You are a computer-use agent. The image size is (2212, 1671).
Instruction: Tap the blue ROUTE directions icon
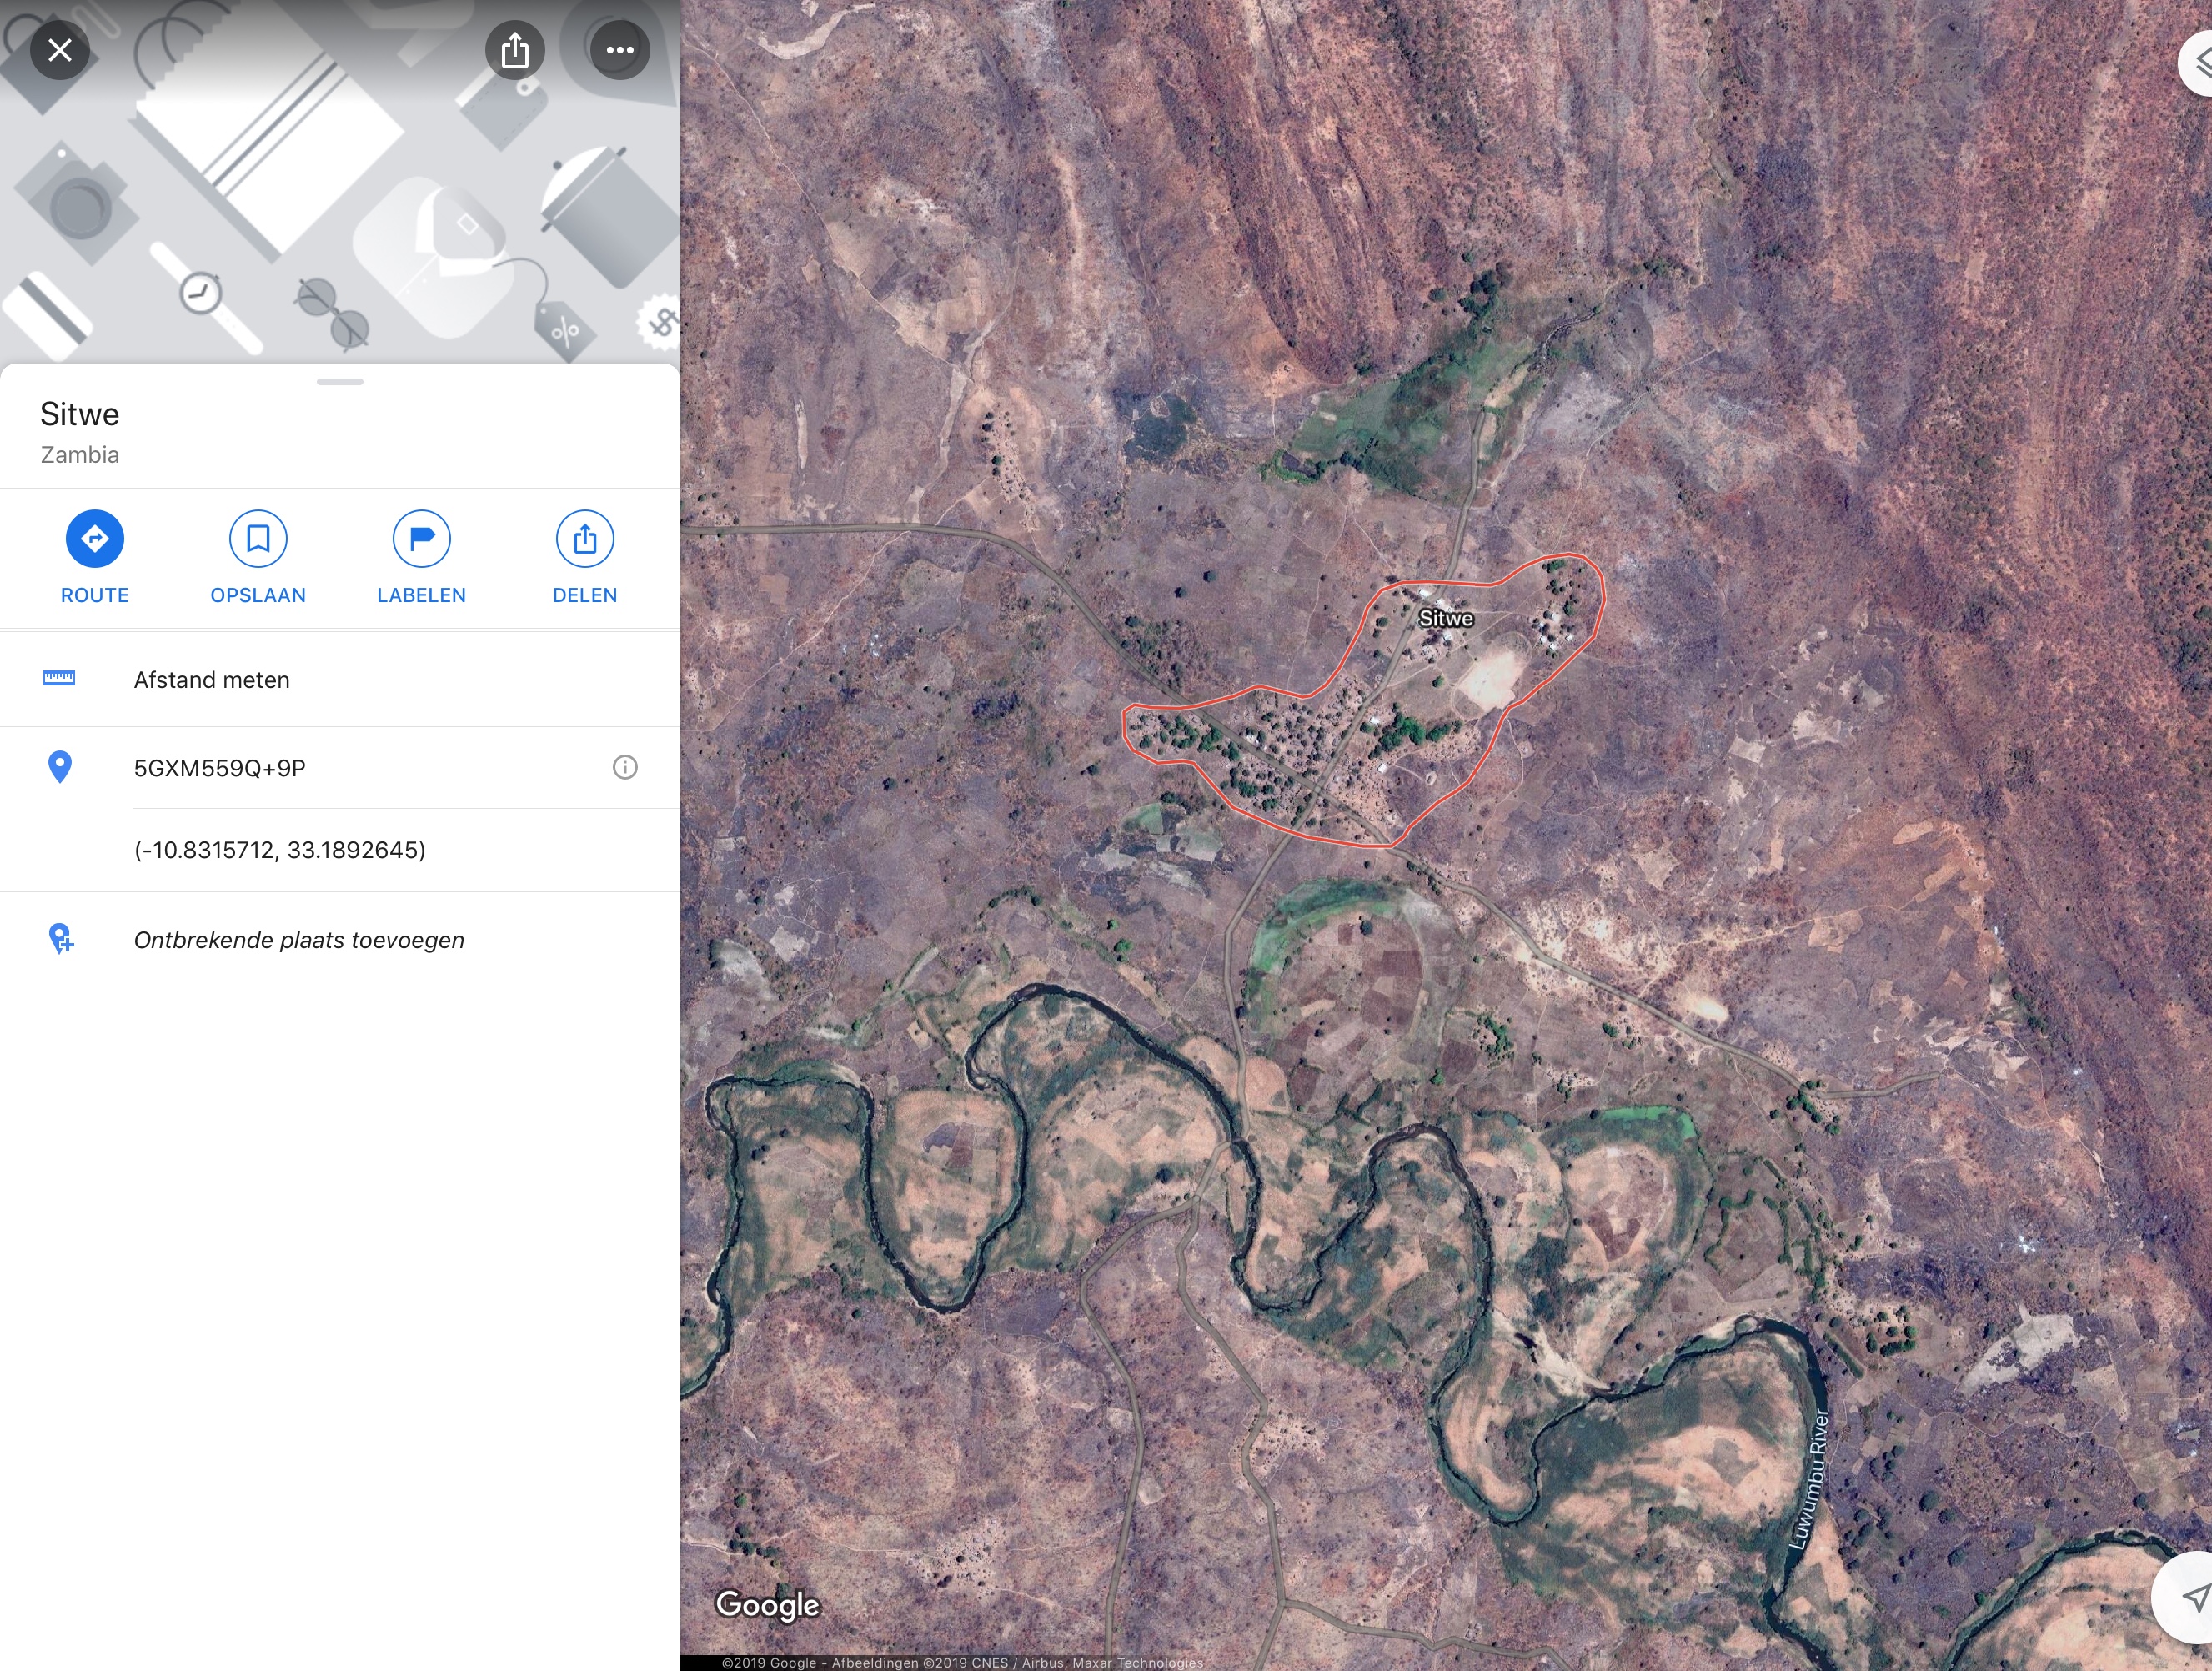[x=95, y=539]
